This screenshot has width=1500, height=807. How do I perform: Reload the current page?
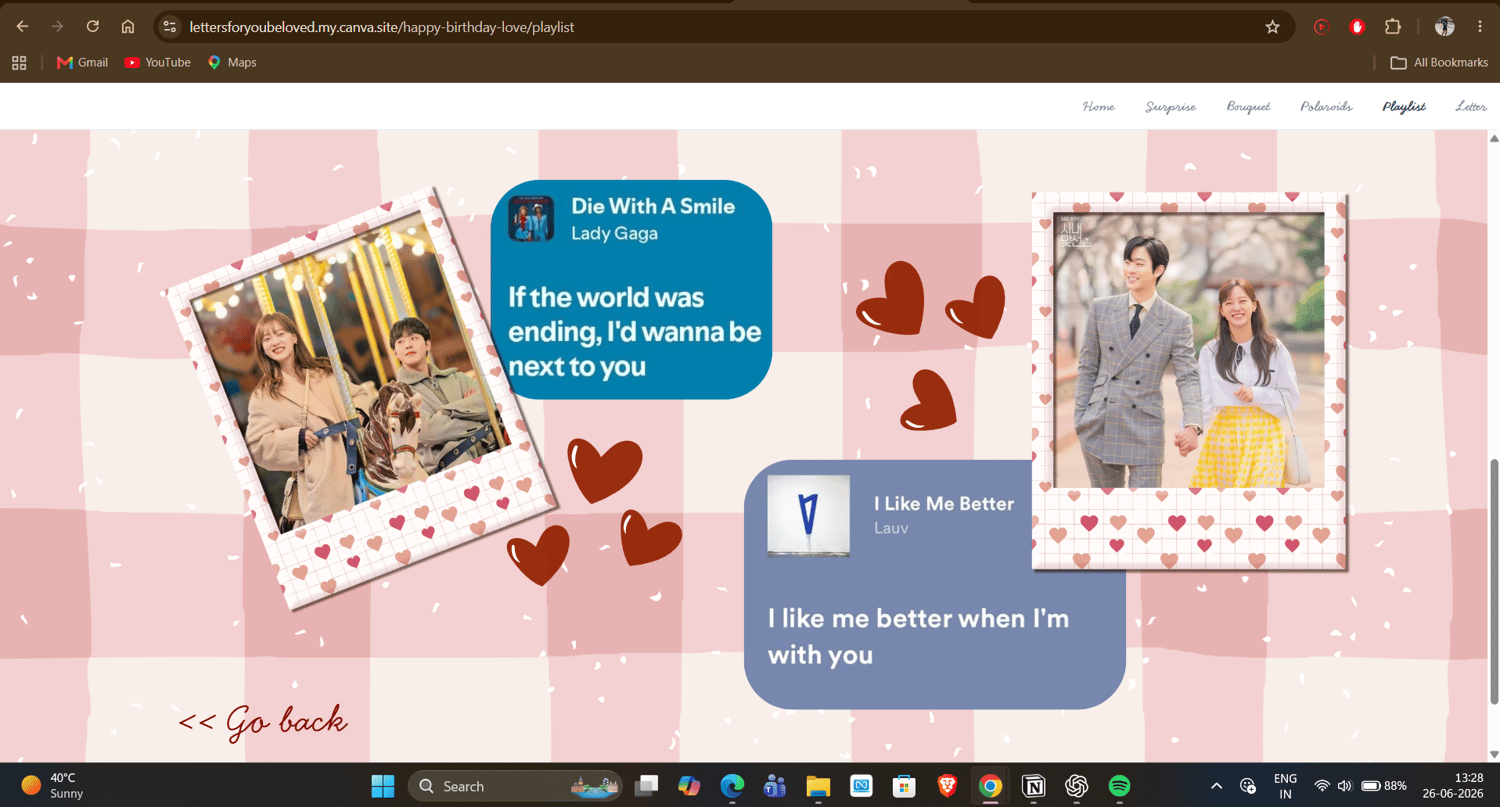(x=93, y=27)
